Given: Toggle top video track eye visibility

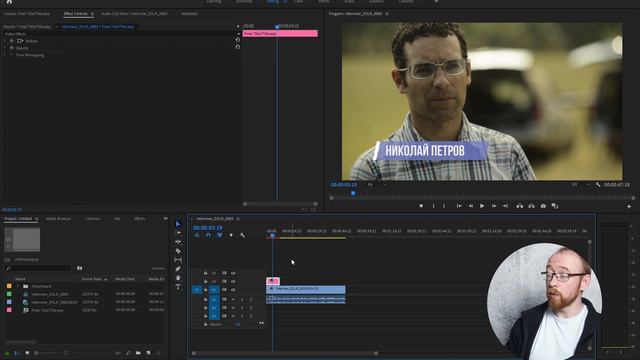Looking at the screenshot, I should click(x=233, y=273).
